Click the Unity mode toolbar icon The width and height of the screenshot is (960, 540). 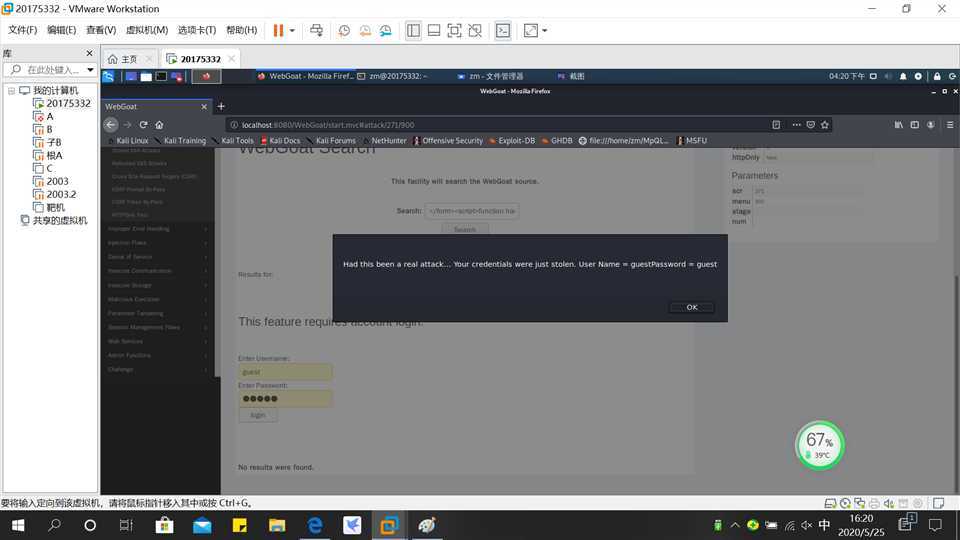pyautogui.click(x=475, y=30)
